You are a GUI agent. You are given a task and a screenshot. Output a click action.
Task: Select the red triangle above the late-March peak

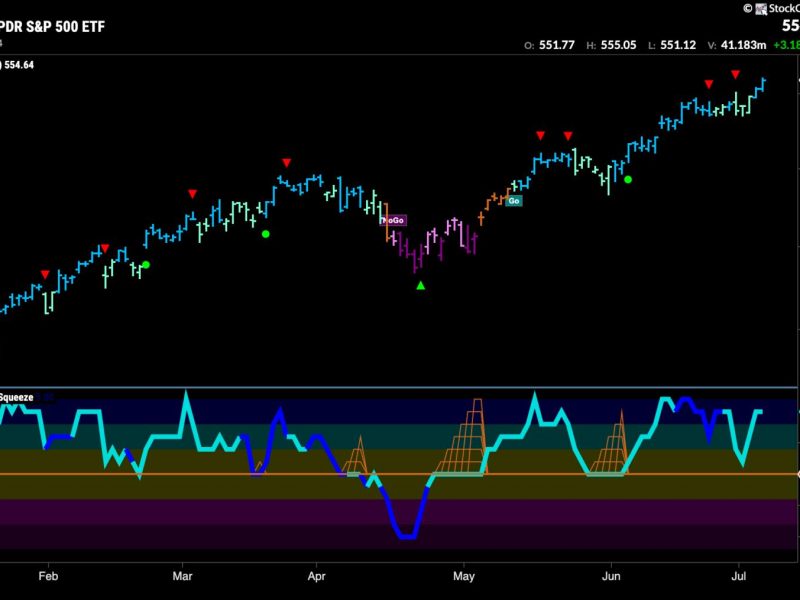tap(287, 163)
